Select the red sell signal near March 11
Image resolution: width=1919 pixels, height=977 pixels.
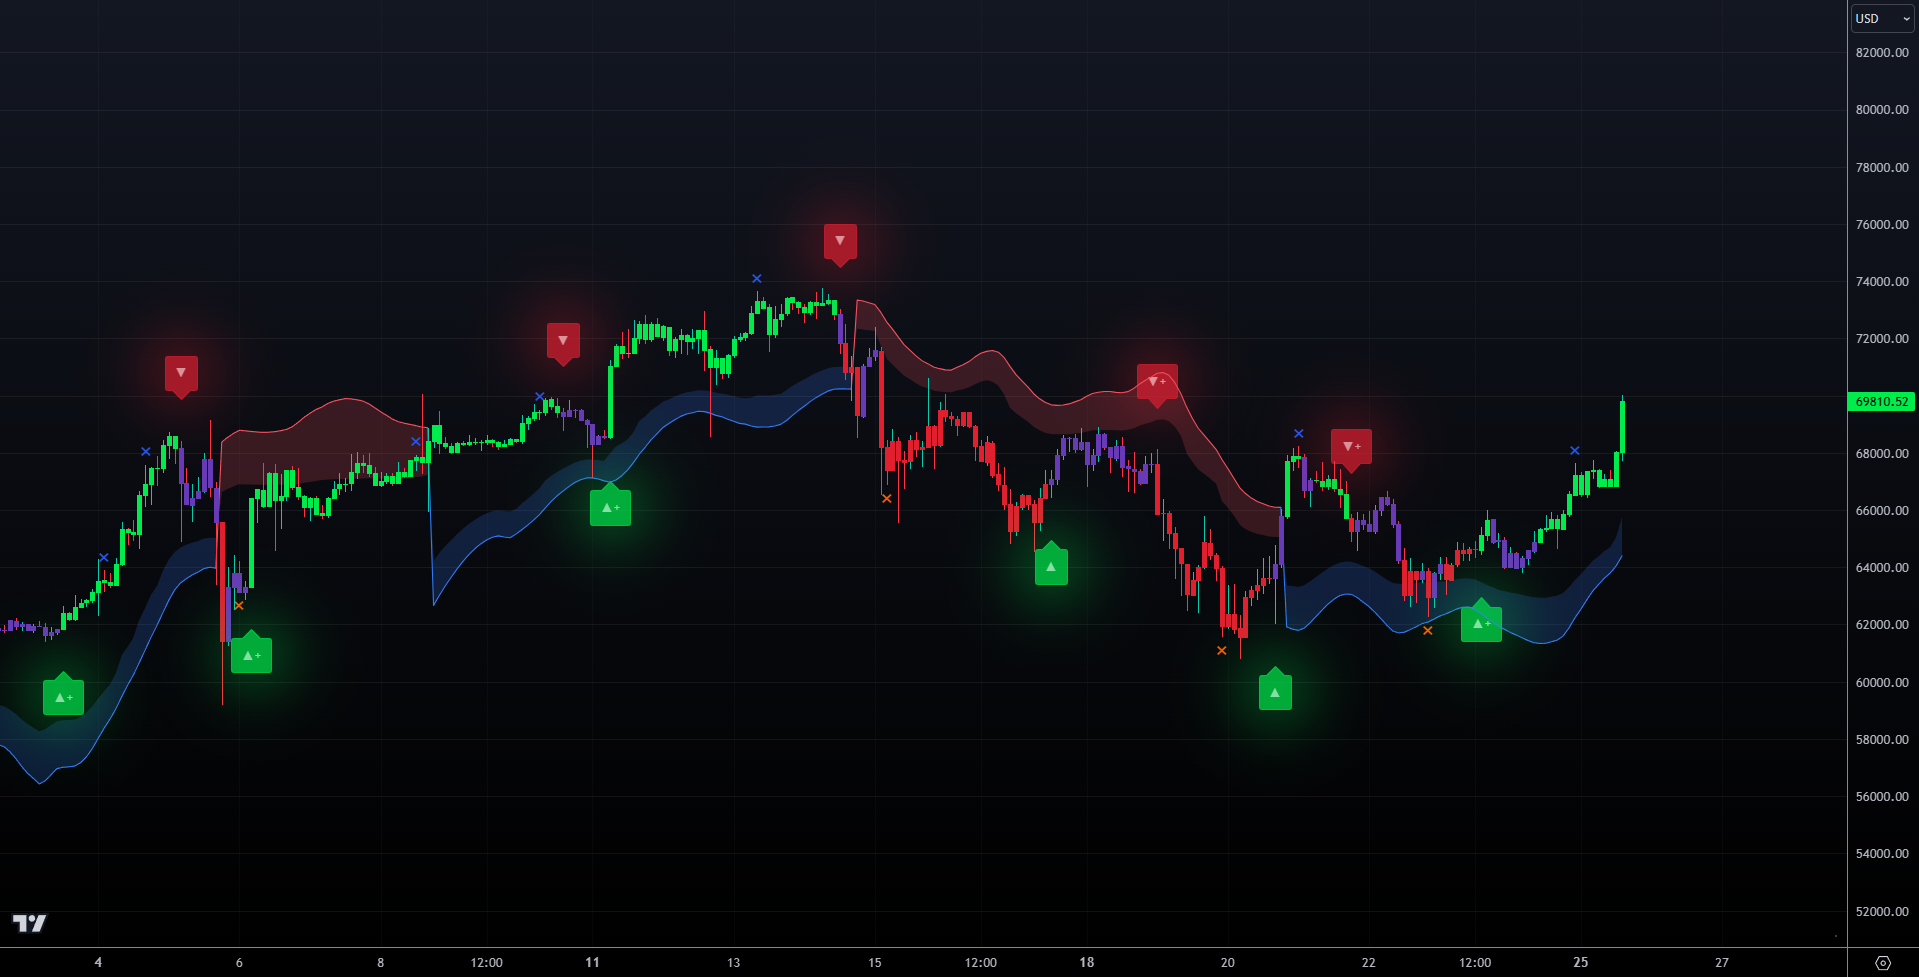(564, 341)
